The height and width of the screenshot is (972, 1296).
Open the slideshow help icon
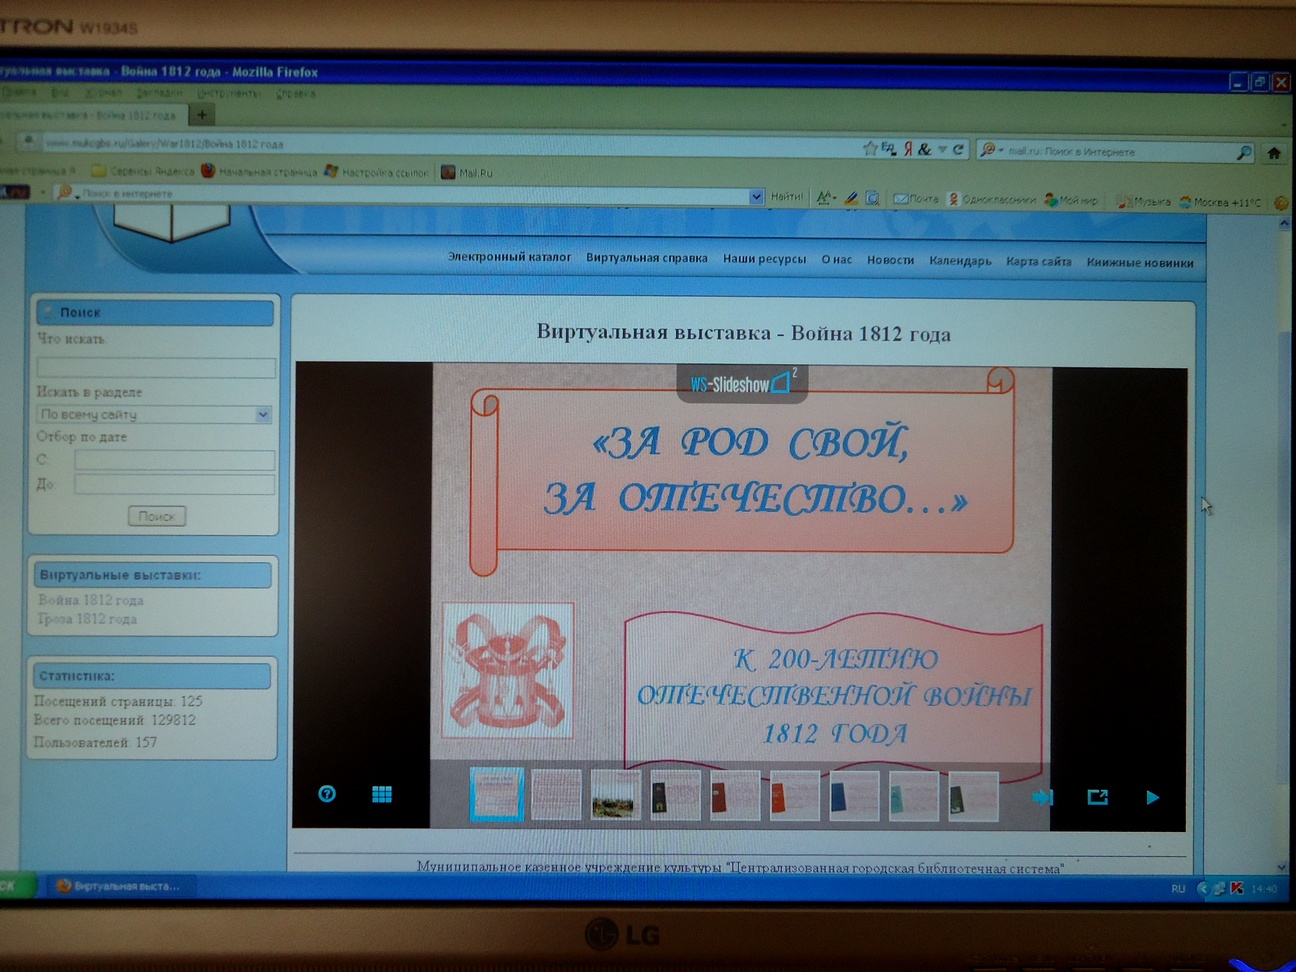coord(327,794)
